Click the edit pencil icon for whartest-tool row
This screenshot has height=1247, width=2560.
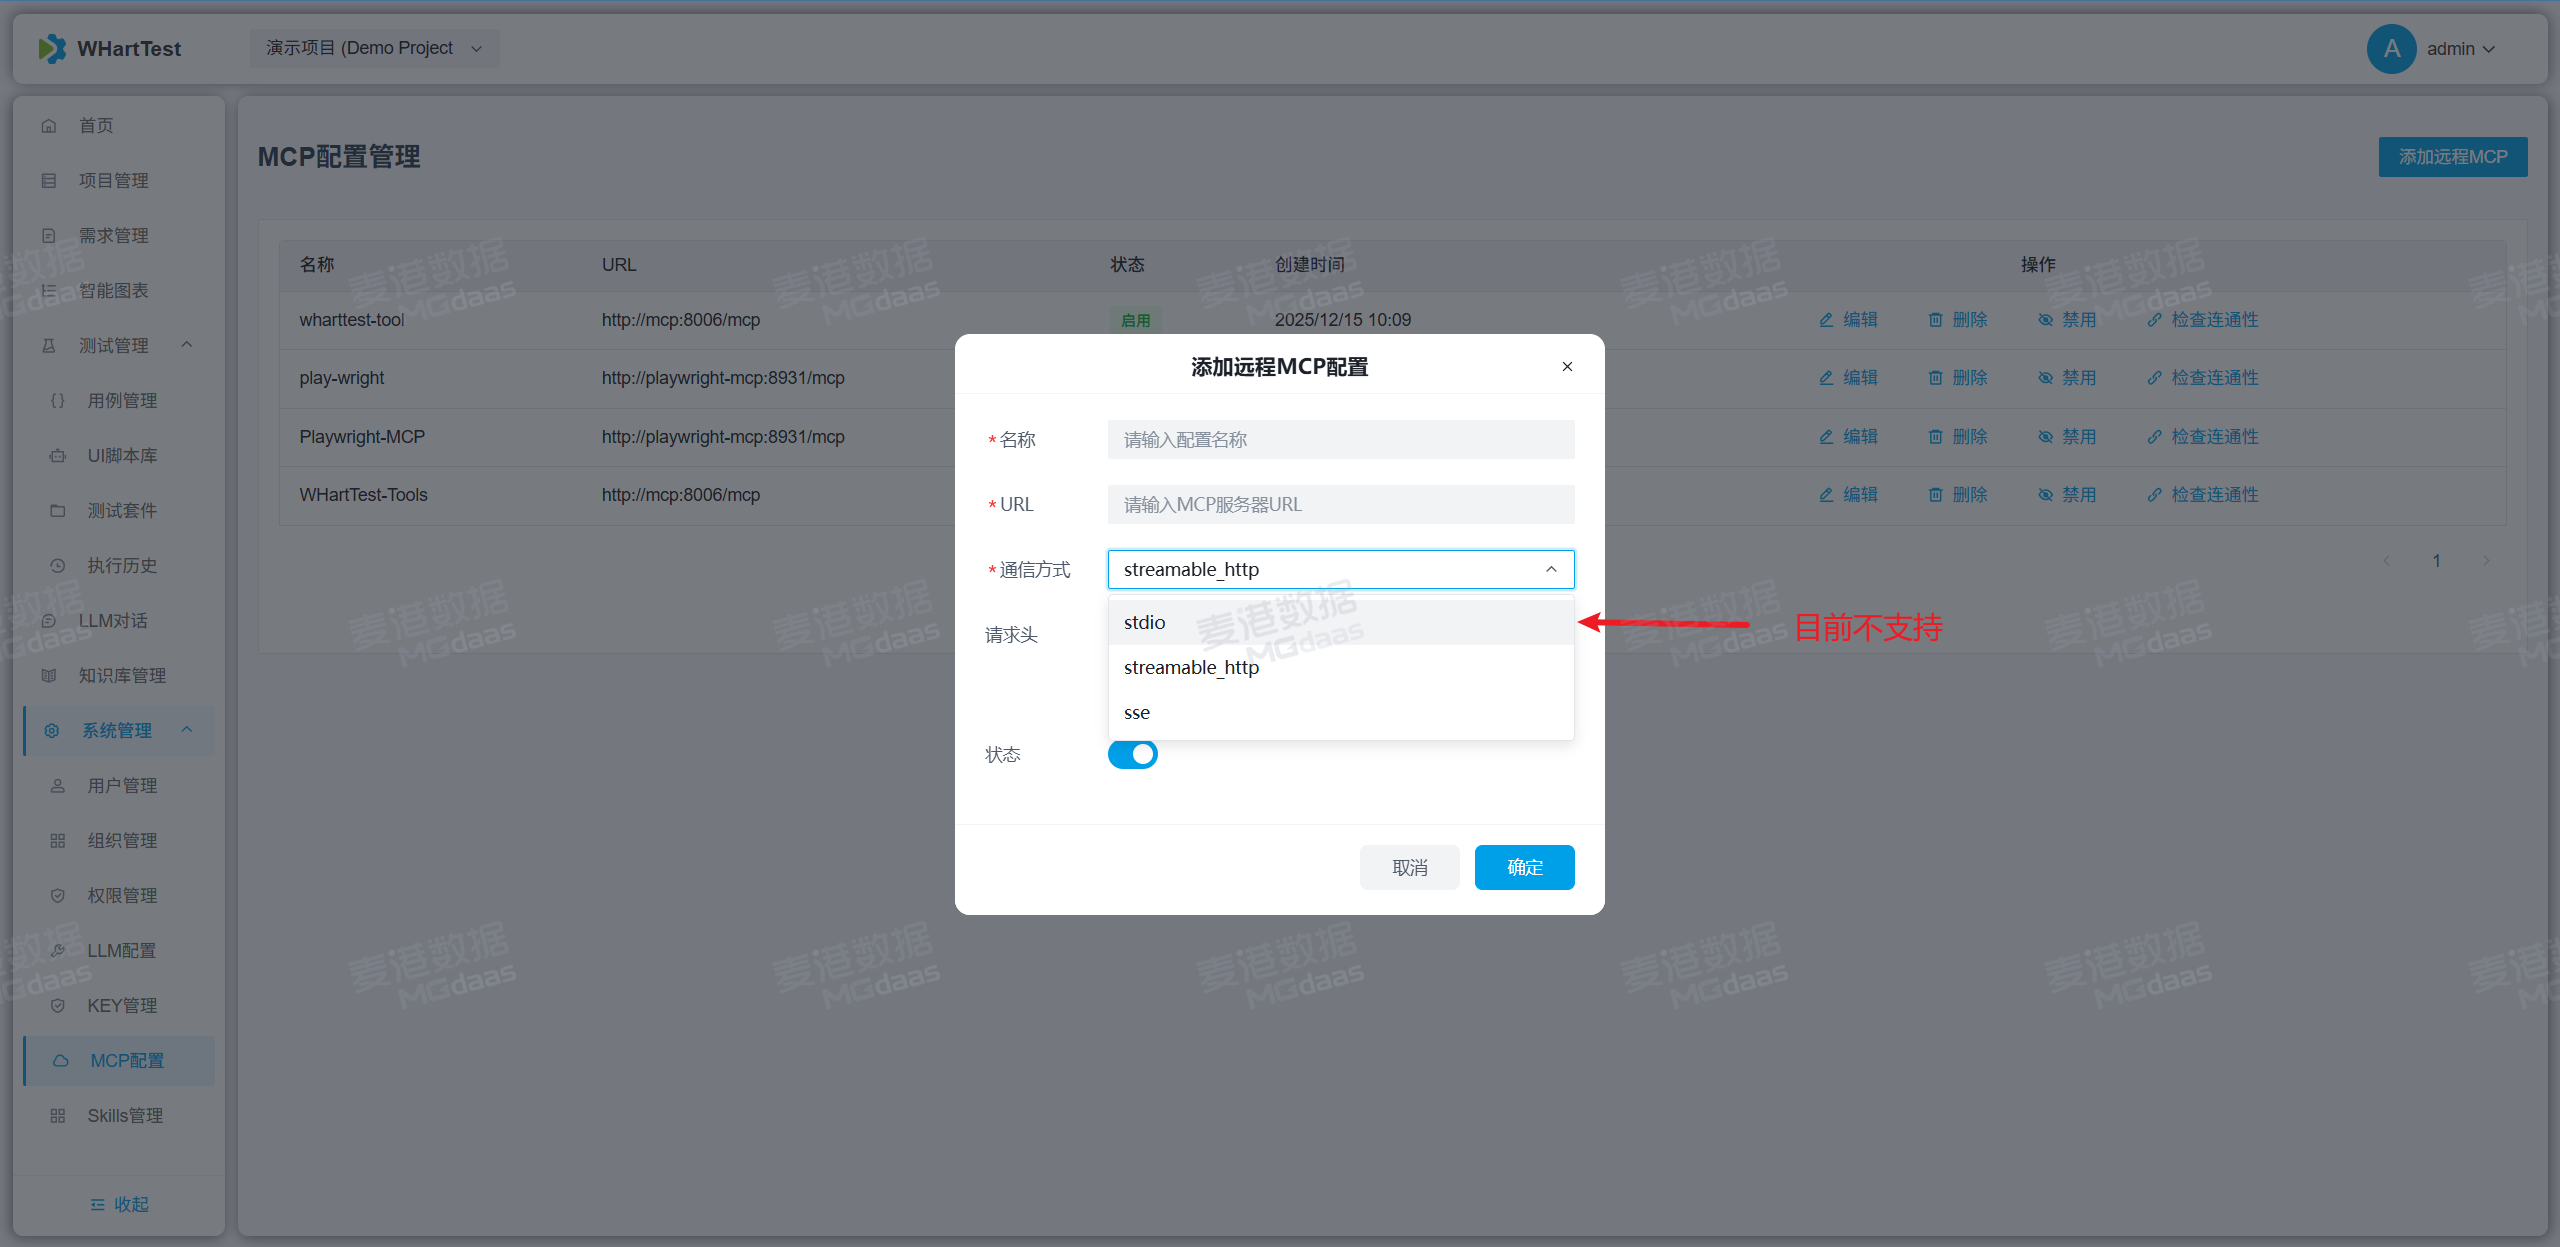(x=1826, y=320)
